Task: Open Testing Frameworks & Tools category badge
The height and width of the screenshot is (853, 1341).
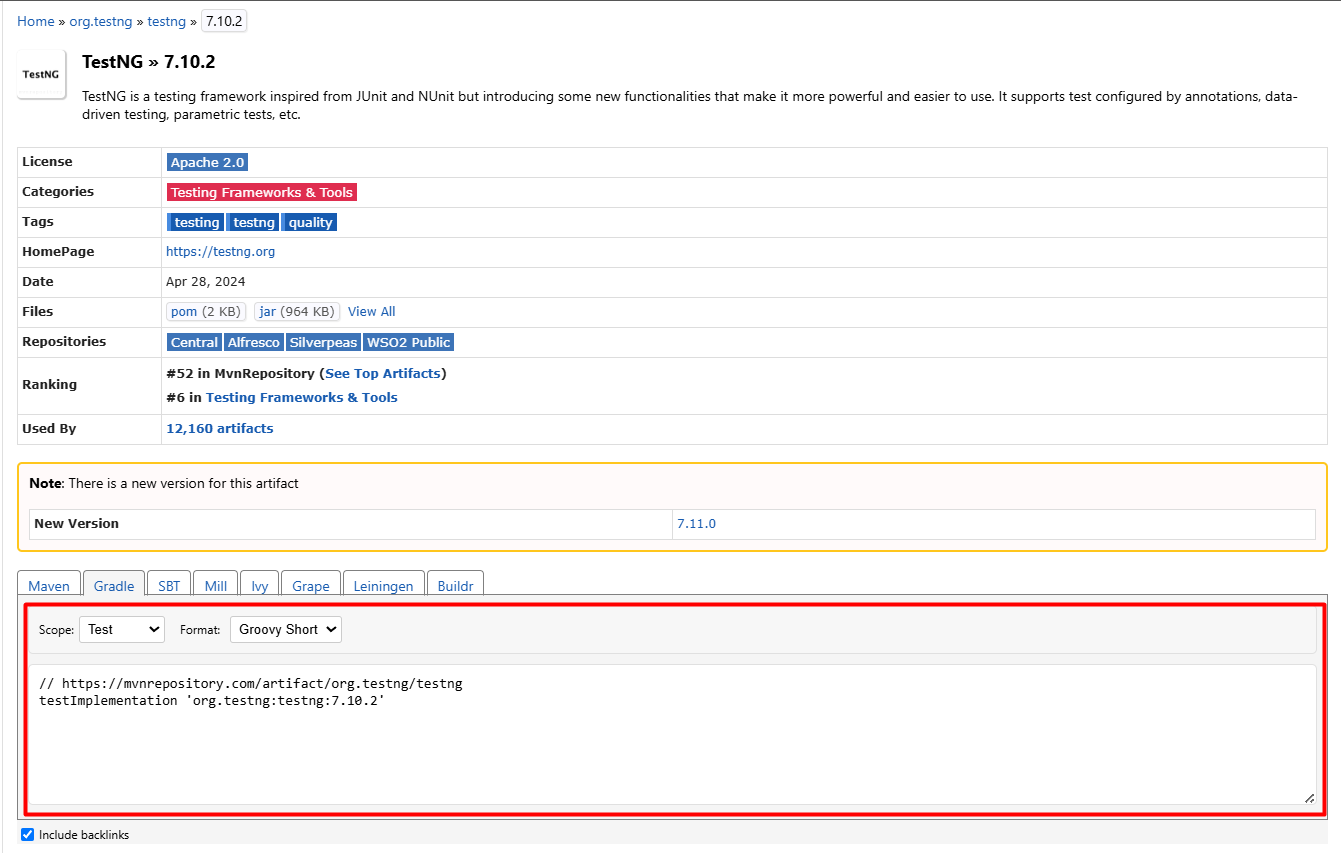Action: tap(262, 192)
